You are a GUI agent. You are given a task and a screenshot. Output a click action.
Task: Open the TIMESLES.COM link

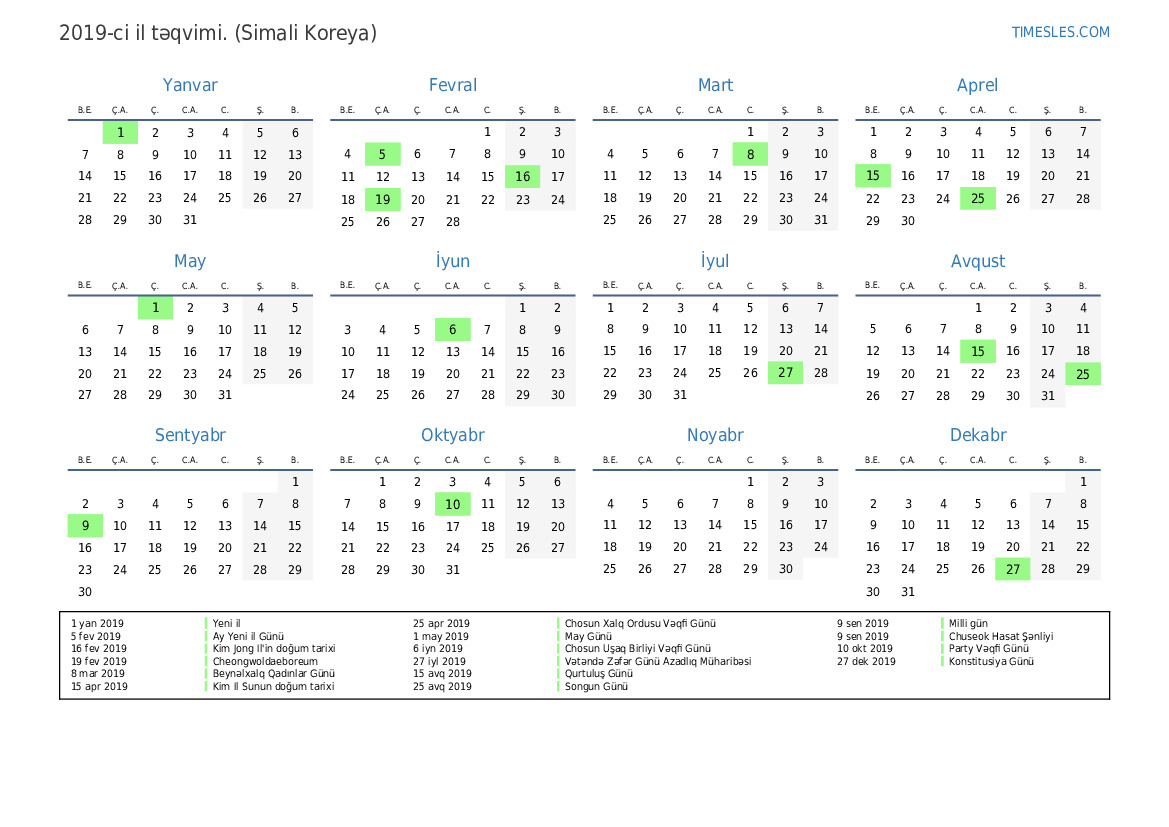point(1060,32)
